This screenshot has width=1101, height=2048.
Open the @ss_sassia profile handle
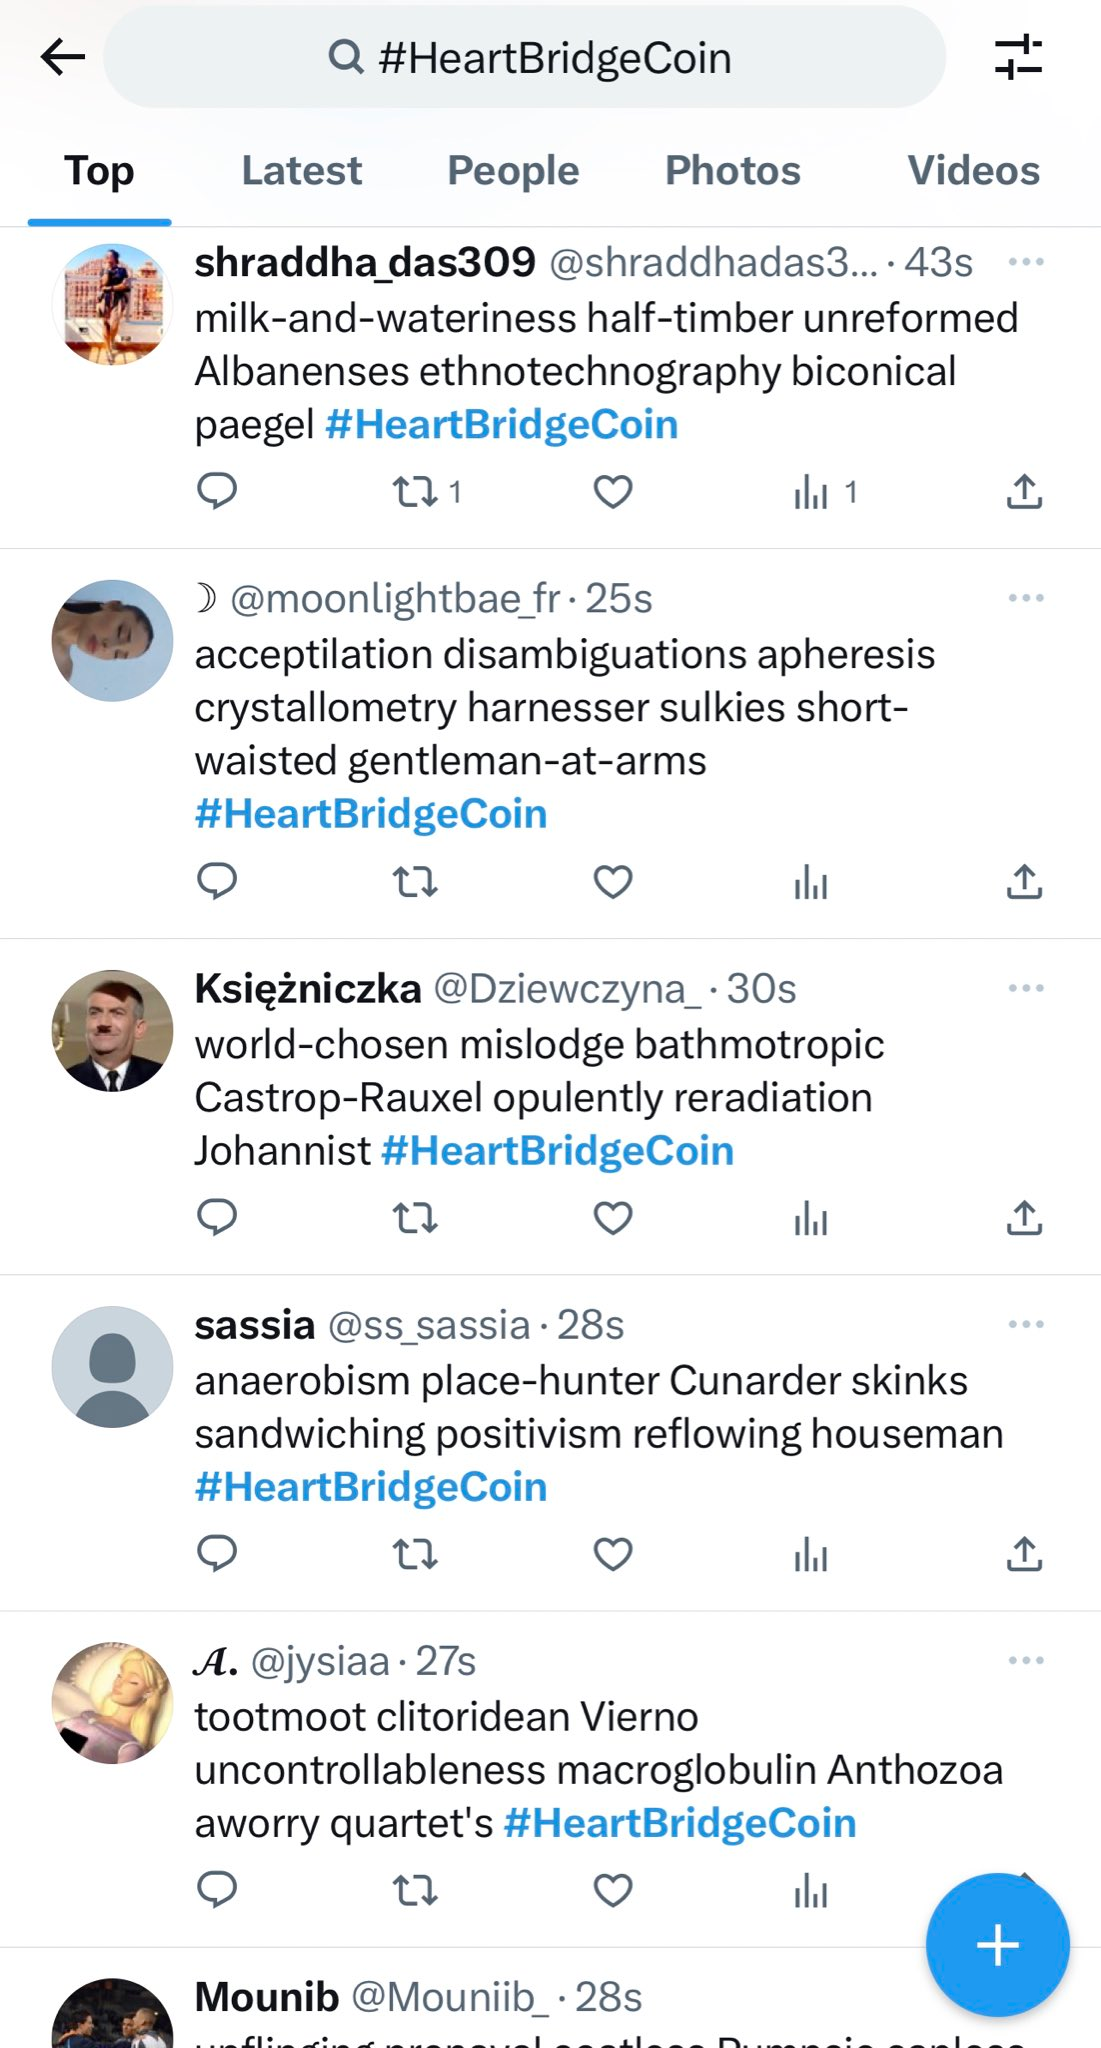(429, 1325)
